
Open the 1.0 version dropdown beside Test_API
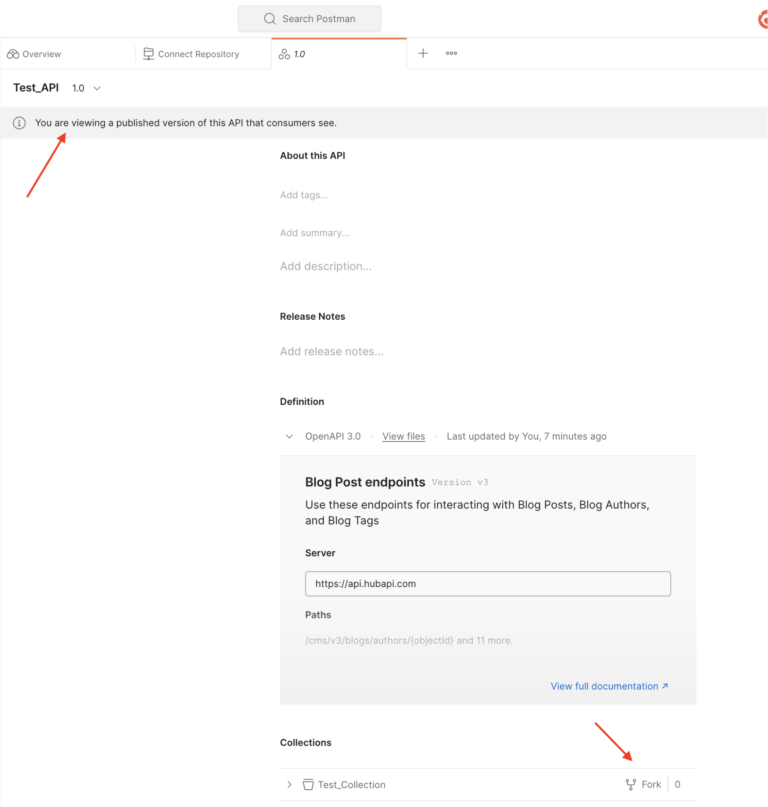click(x=86, y=89)
